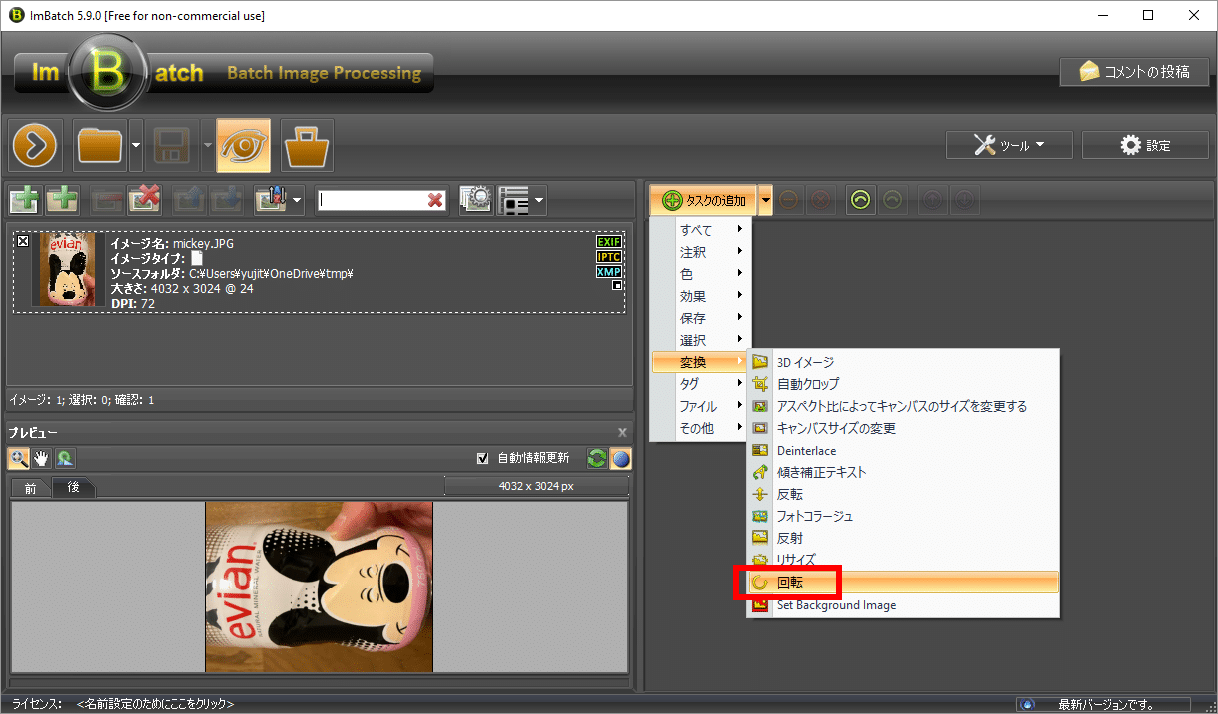This screenshot has width=1218, height=714.
Task: Open the shopping basket icon
Action: tap(307, 146)
